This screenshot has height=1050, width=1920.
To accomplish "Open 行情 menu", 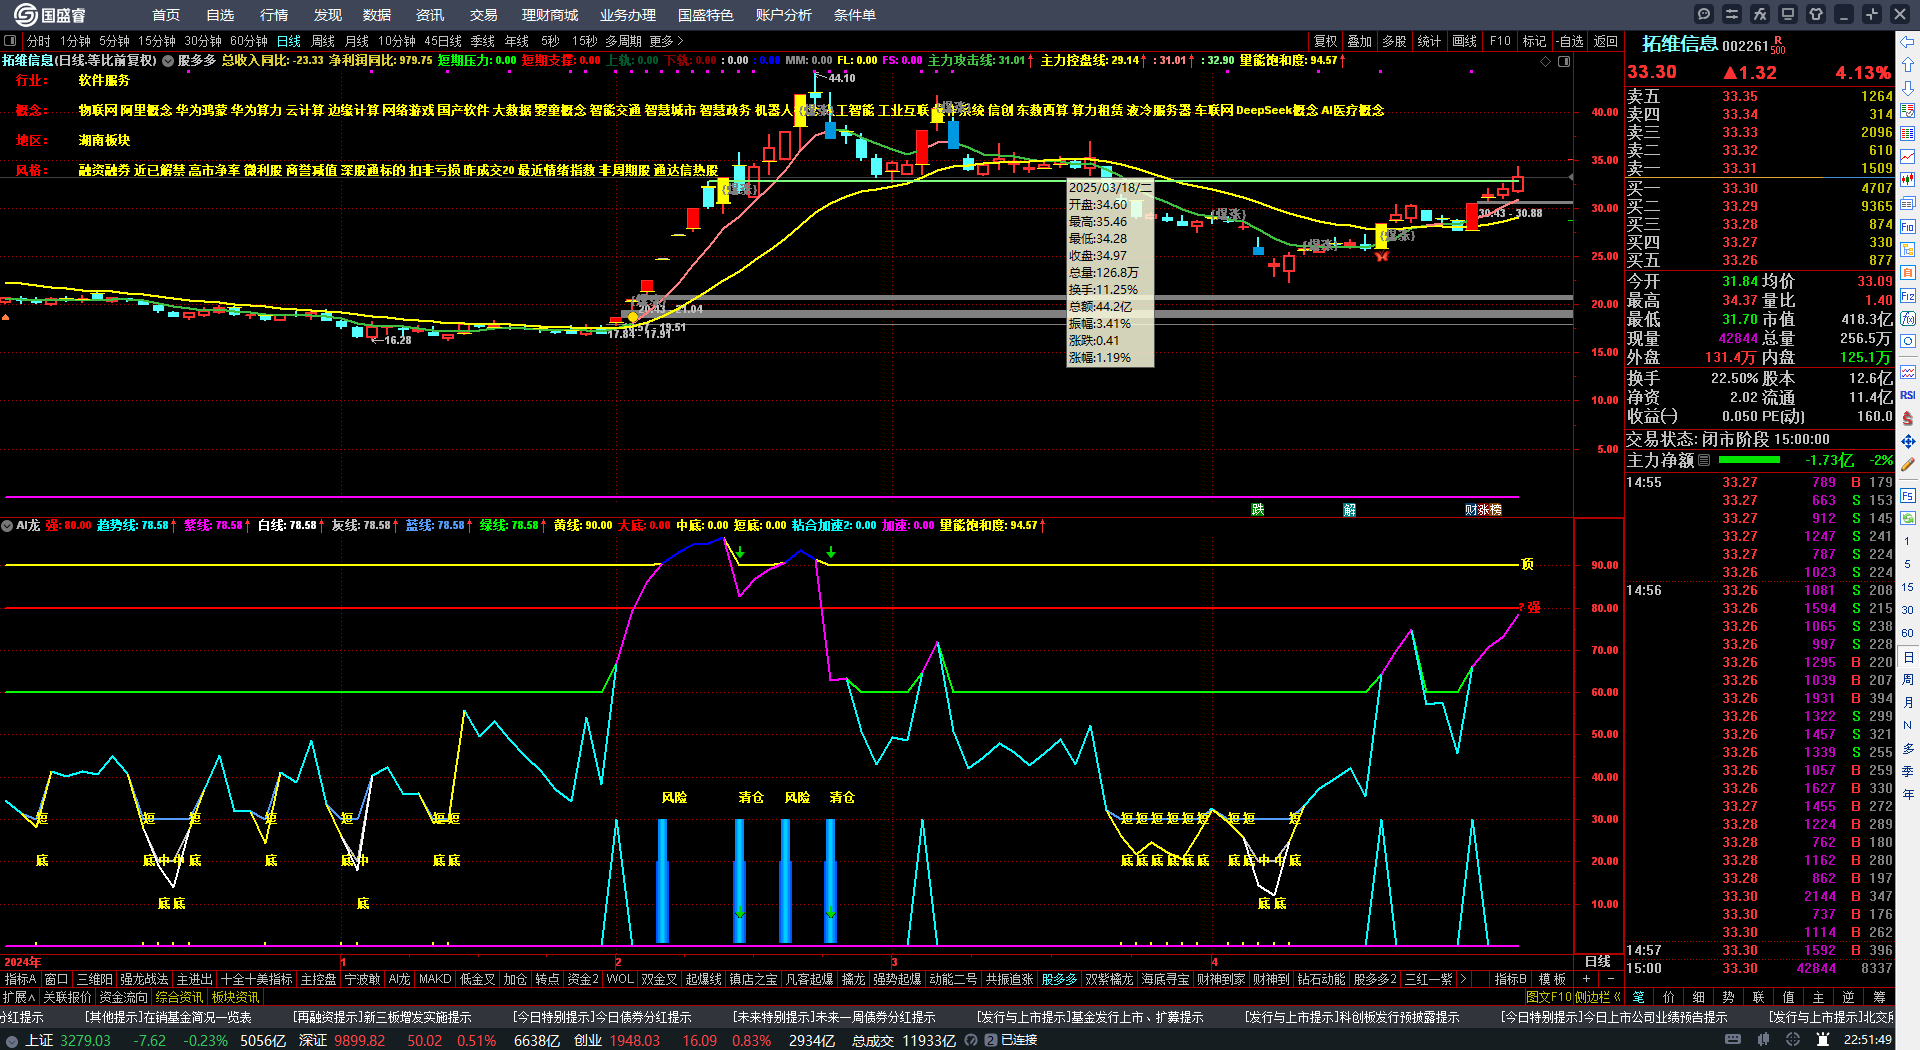I will (274, 15).
